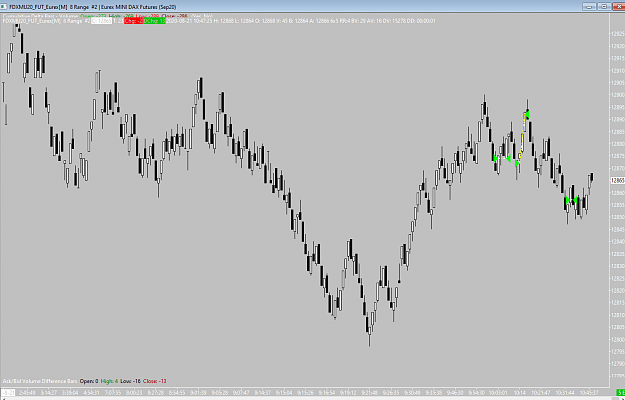Click the 10:03:01 time axis label
The height and width of the screenshot is (400, 625).
[x=498, y=392]
